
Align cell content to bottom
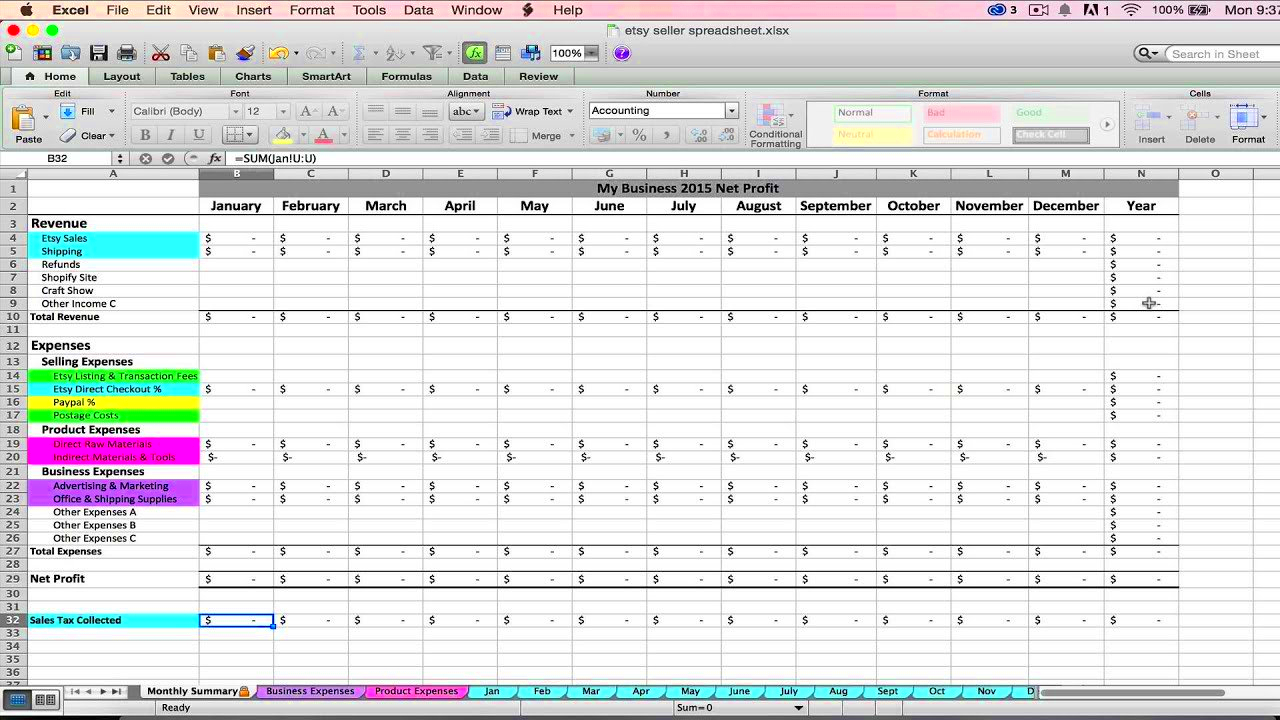click(430, 111)
